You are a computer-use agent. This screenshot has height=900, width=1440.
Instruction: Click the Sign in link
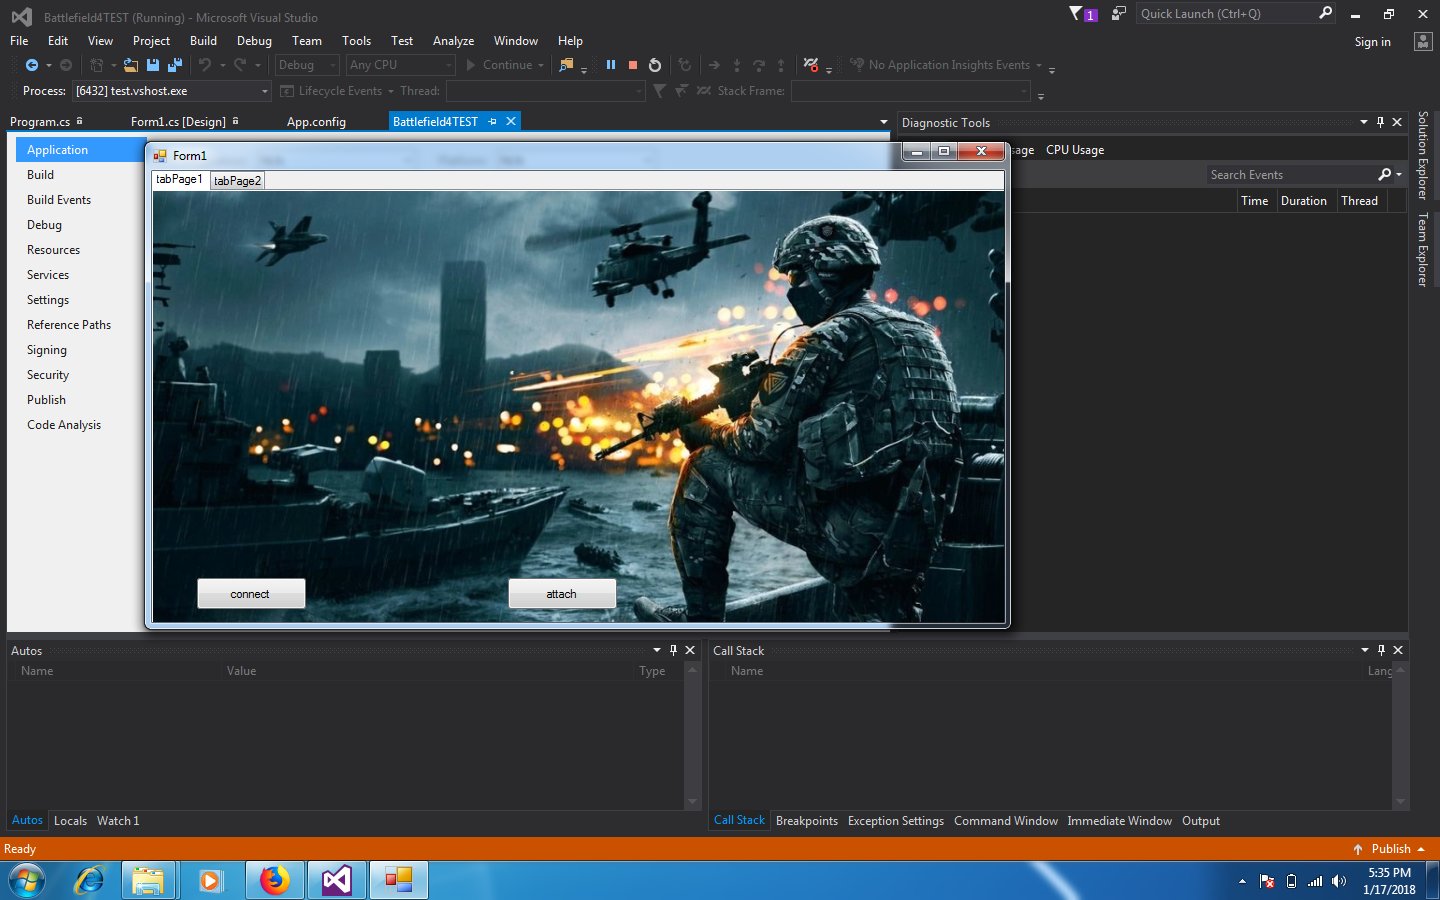coord(1372,42)
